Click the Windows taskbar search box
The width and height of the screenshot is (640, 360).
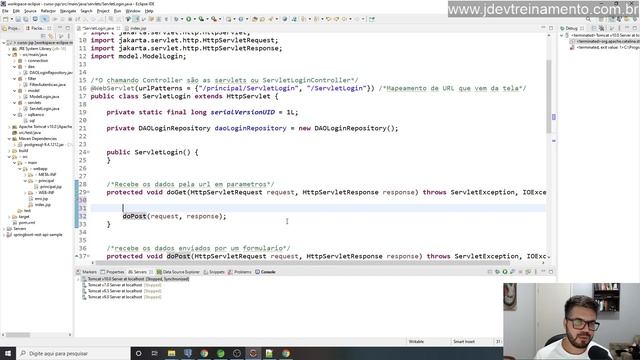(73, 353)
